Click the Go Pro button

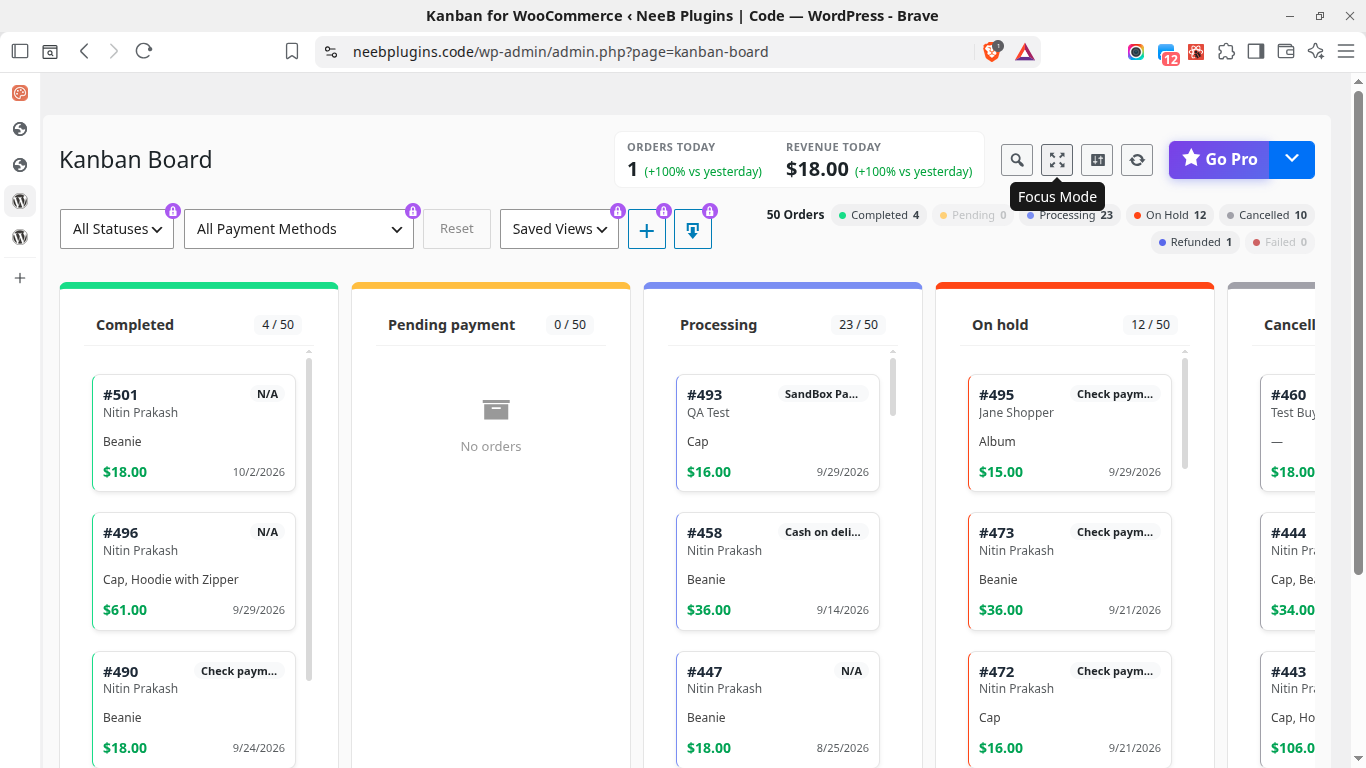(x=1219, y=160)
